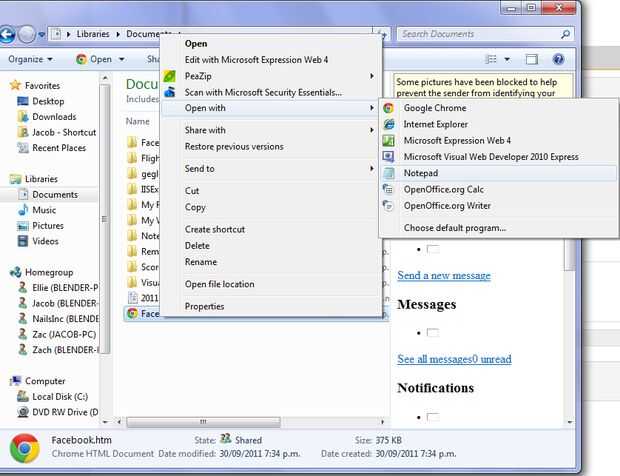Choose Delete from the context menu
Viewport: 620px width, 476px height.
(197, 246)
